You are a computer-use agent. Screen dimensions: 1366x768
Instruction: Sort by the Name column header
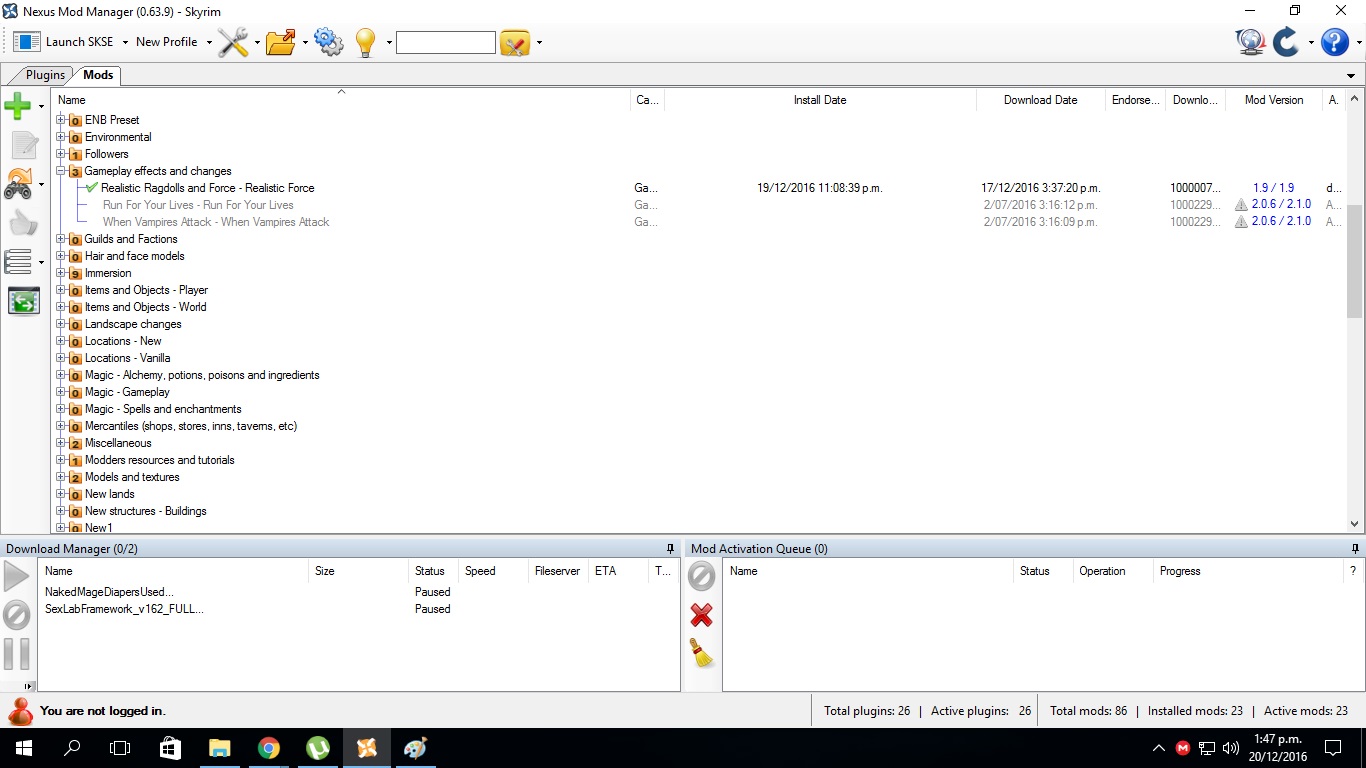coord(341,100)
